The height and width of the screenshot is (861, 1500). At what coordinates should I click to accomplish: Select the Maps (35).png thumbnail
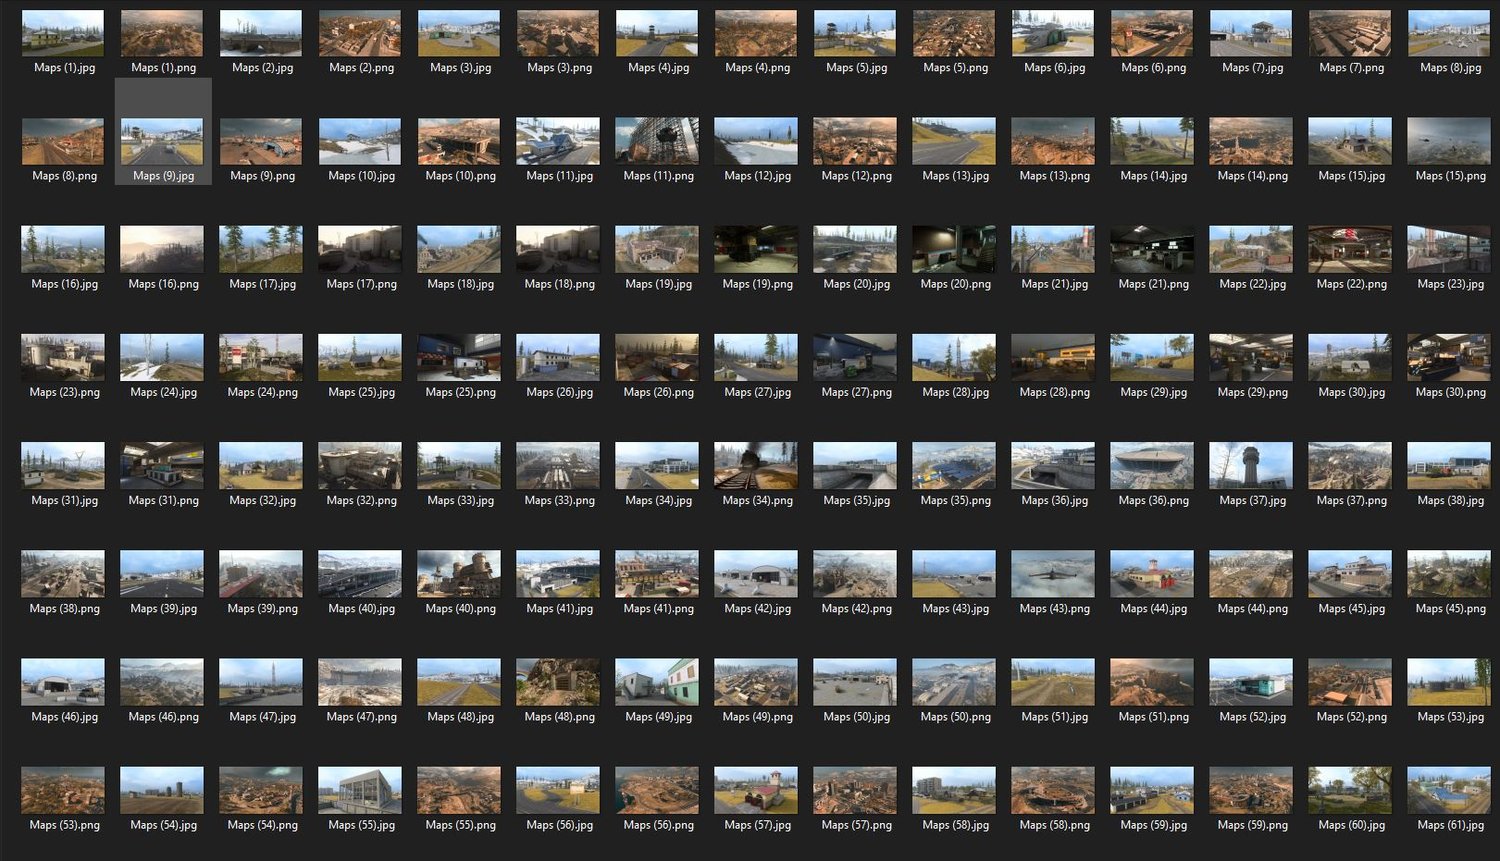(x=954, y=465)
